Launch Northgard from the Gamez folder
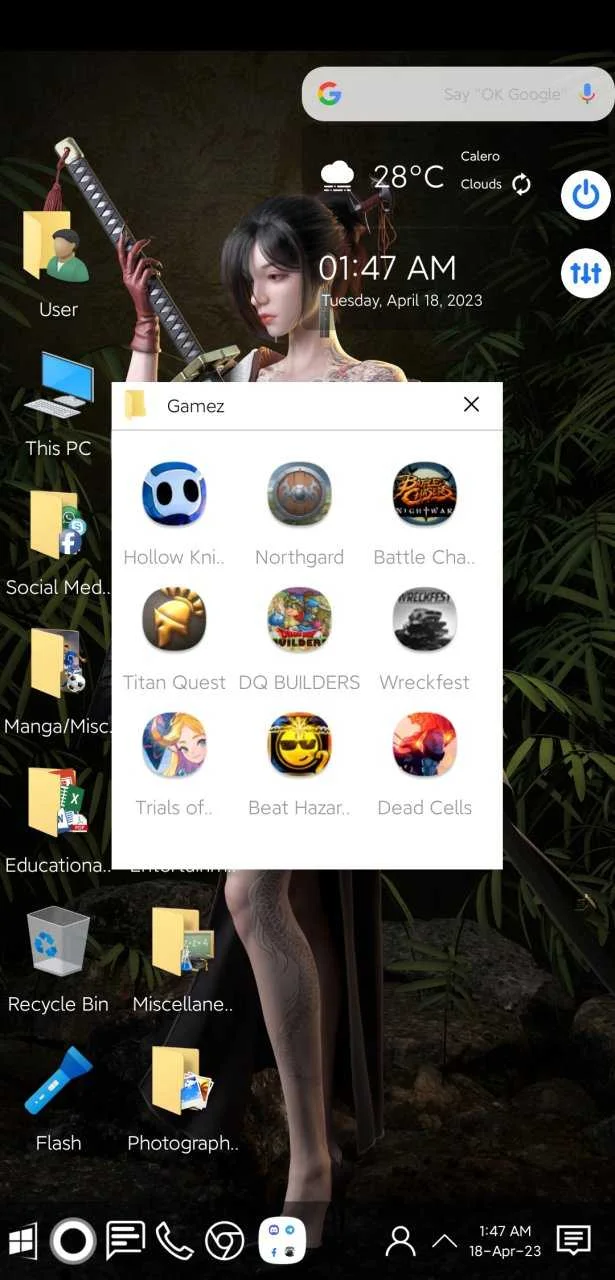Viewport: 615px width, 1280px height. pos(299,494)
